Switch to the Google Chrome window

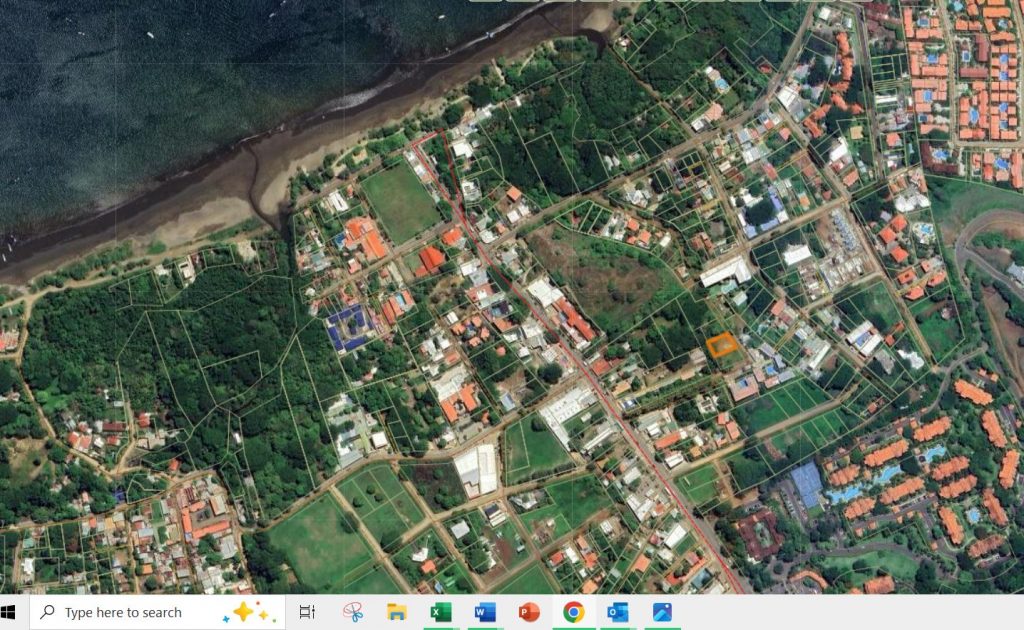pyautogui.click(x=574, y=612)
